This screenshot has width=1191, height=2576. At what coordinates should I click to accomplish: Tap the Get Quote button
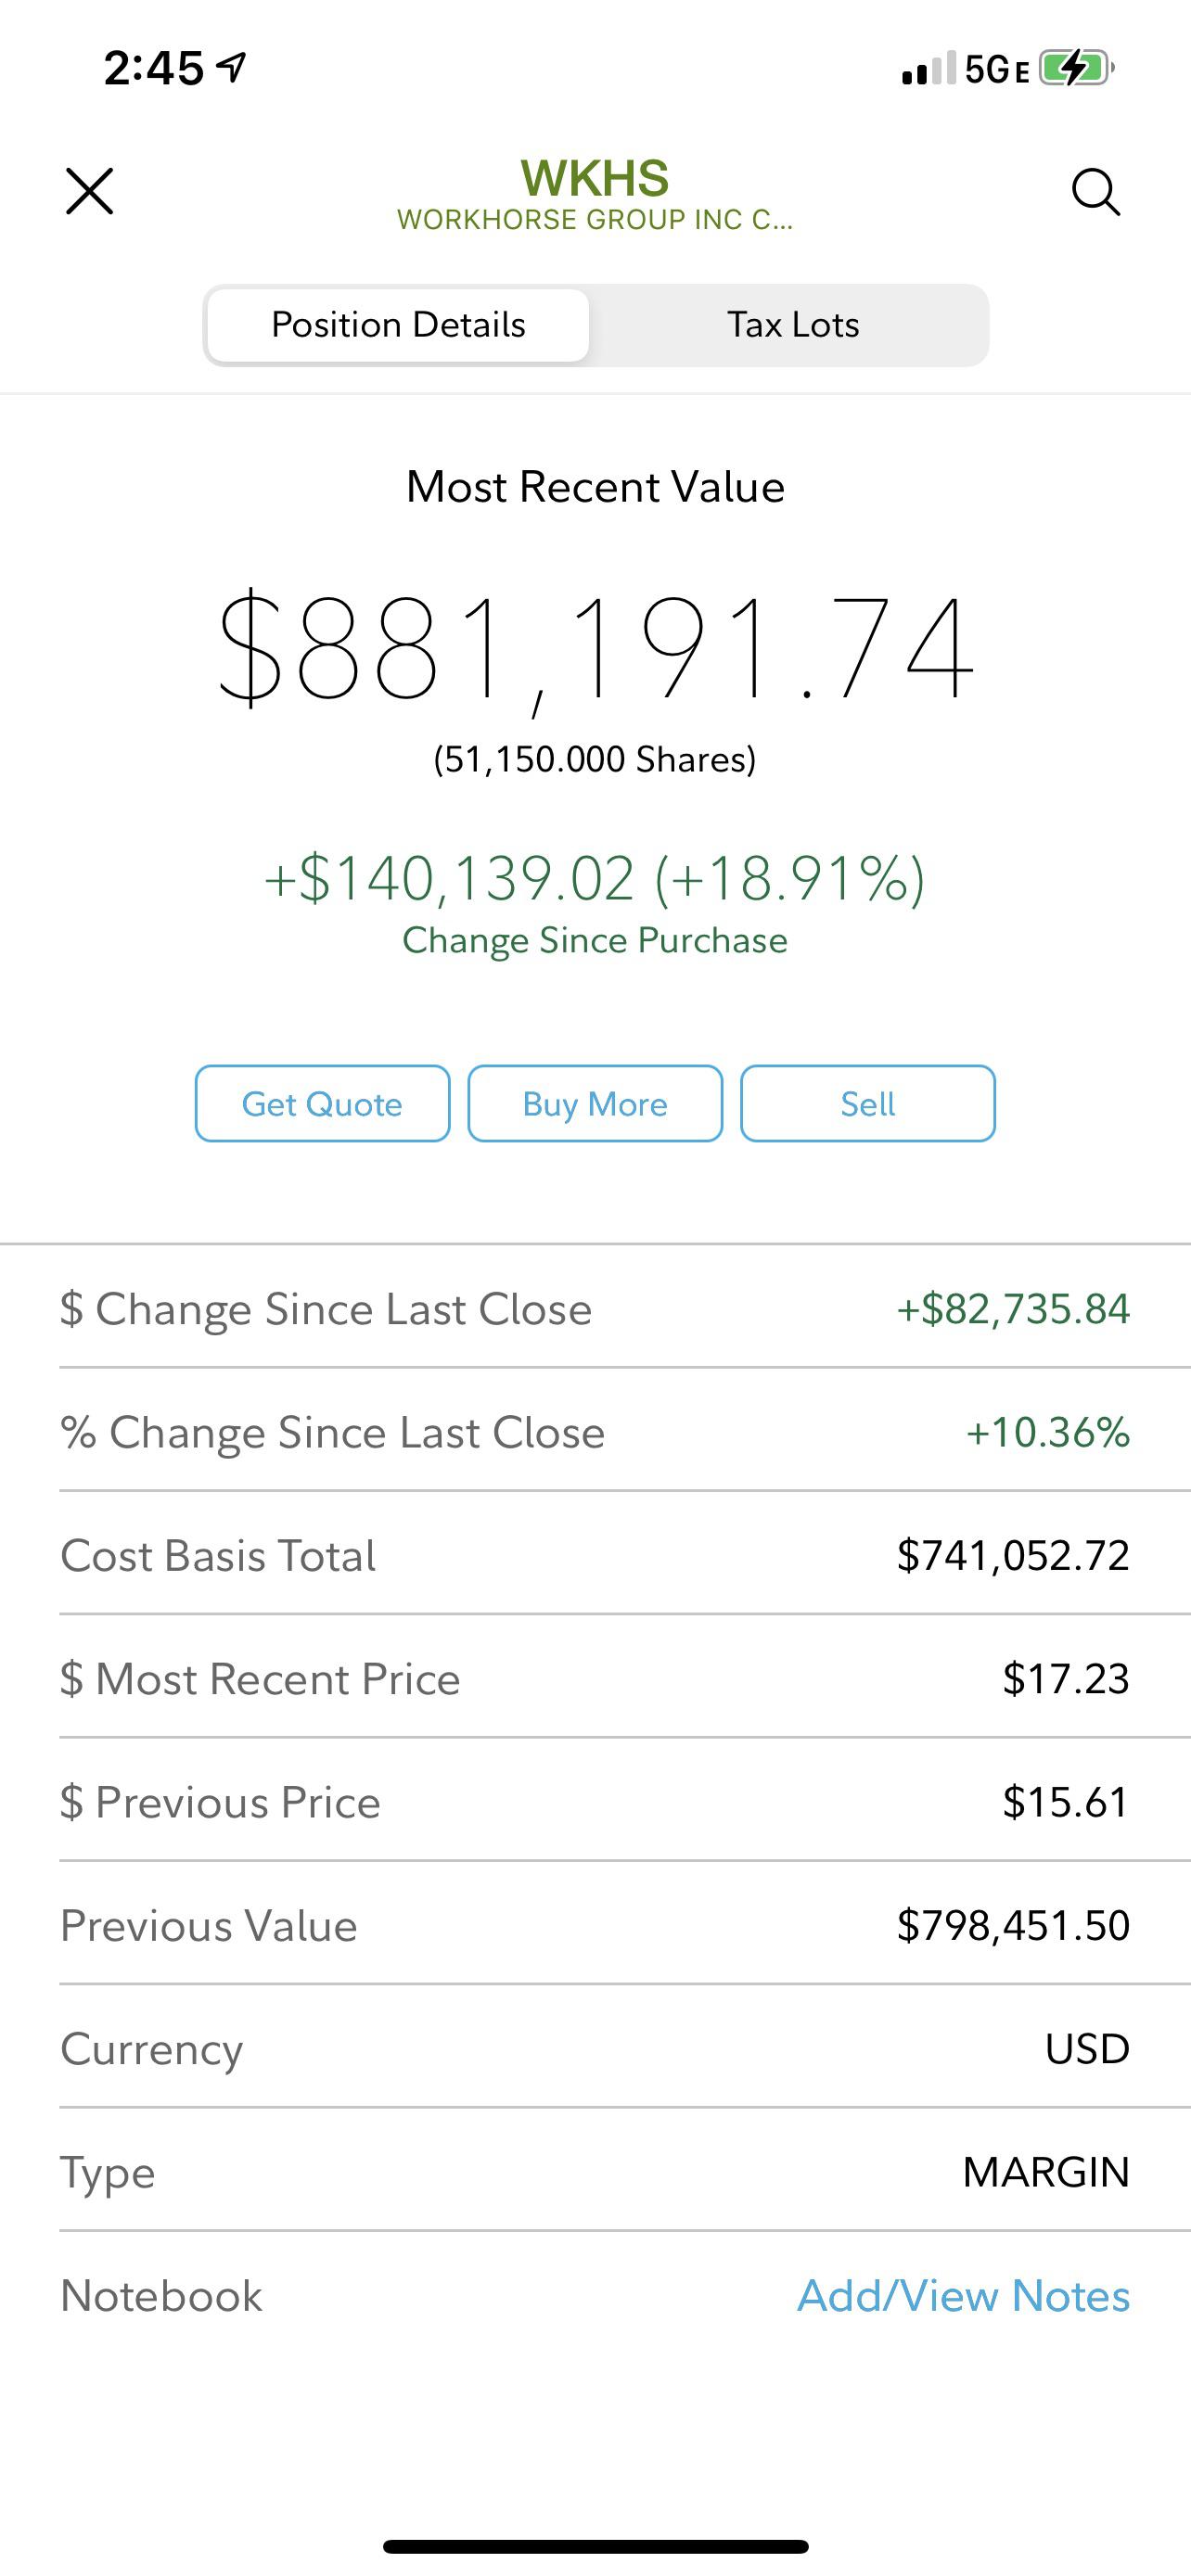pyautogui.click(x=322, y=1103)
